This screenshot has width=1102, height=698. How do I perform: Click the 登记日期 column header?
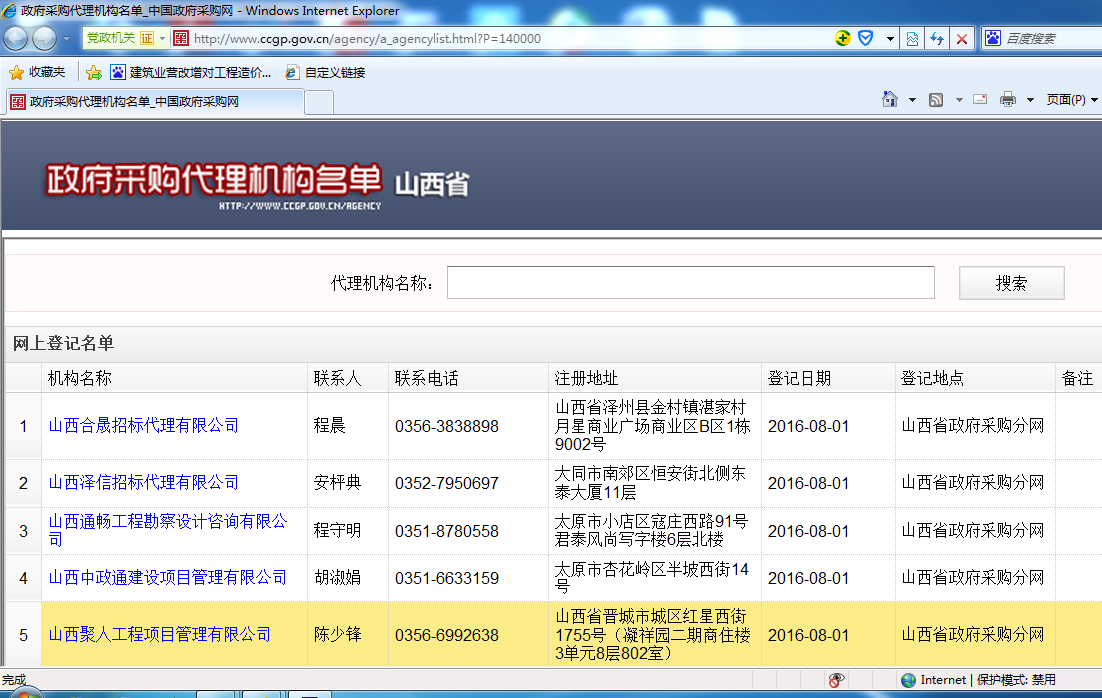pyautogui.click(x=800, y=378)
